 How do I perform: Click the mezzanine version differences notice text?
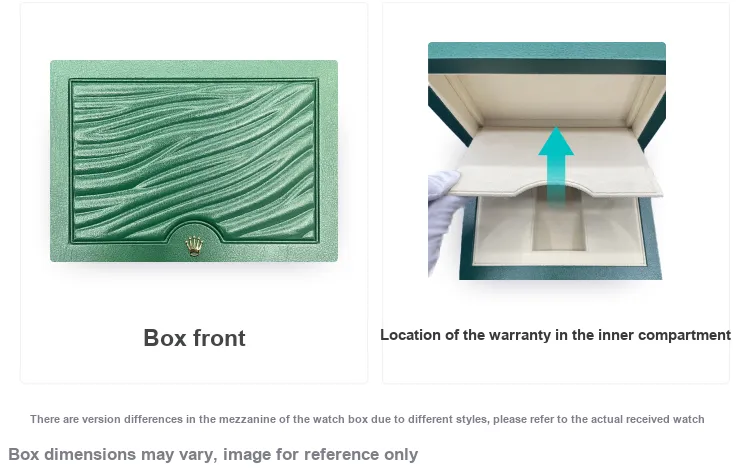[x=367, y=419]
